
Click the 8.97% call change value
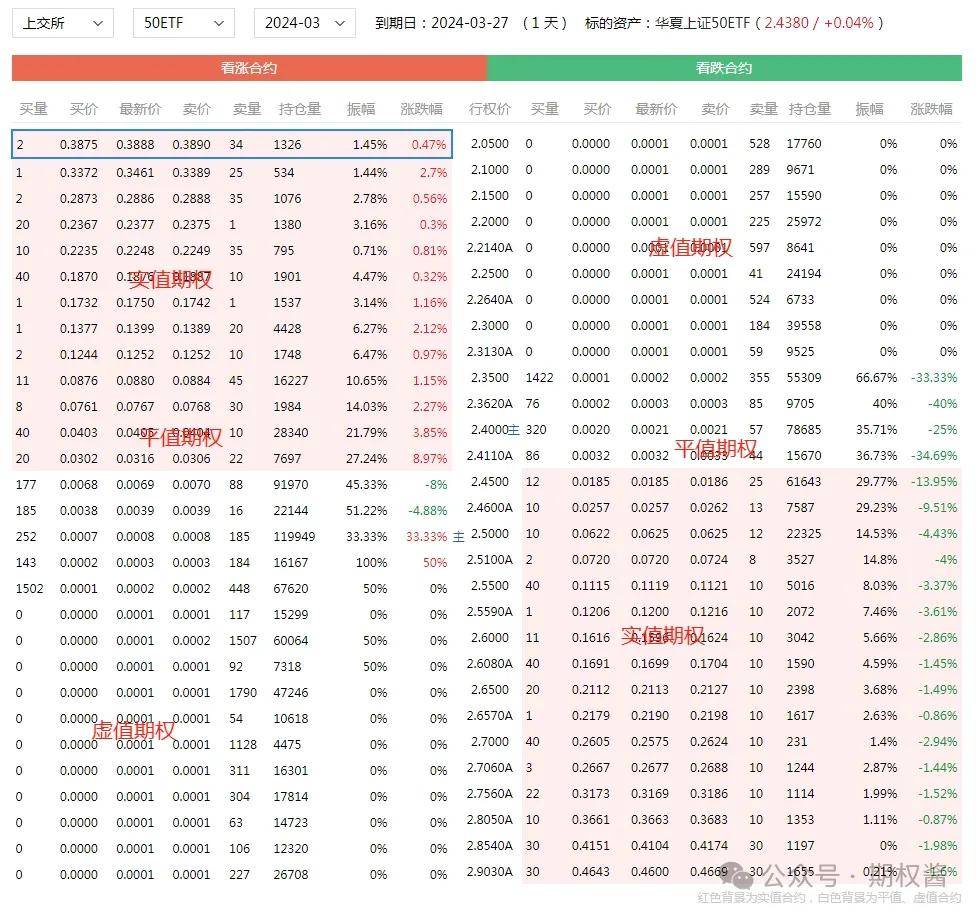pos(429,456)
